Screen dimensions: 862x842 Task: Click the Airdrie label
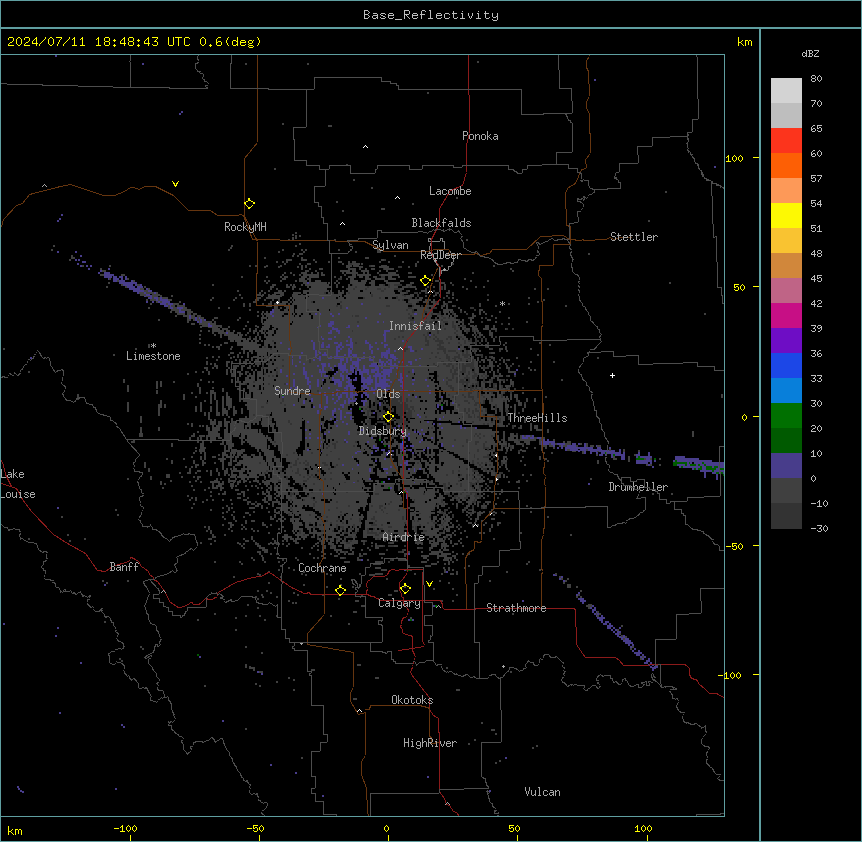pyautogui.click(x=404, y=537)
